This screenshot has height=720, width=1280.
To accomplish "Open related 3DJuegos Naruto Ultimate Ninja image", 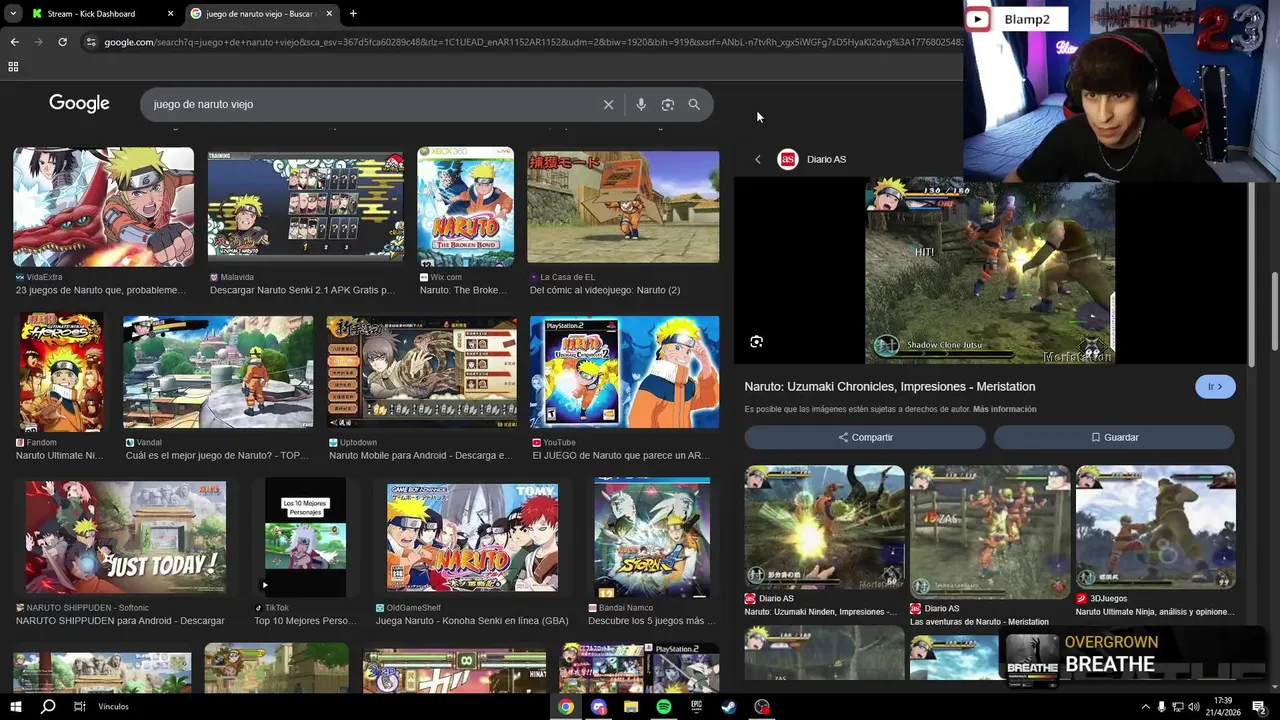I will [1156, 527].
